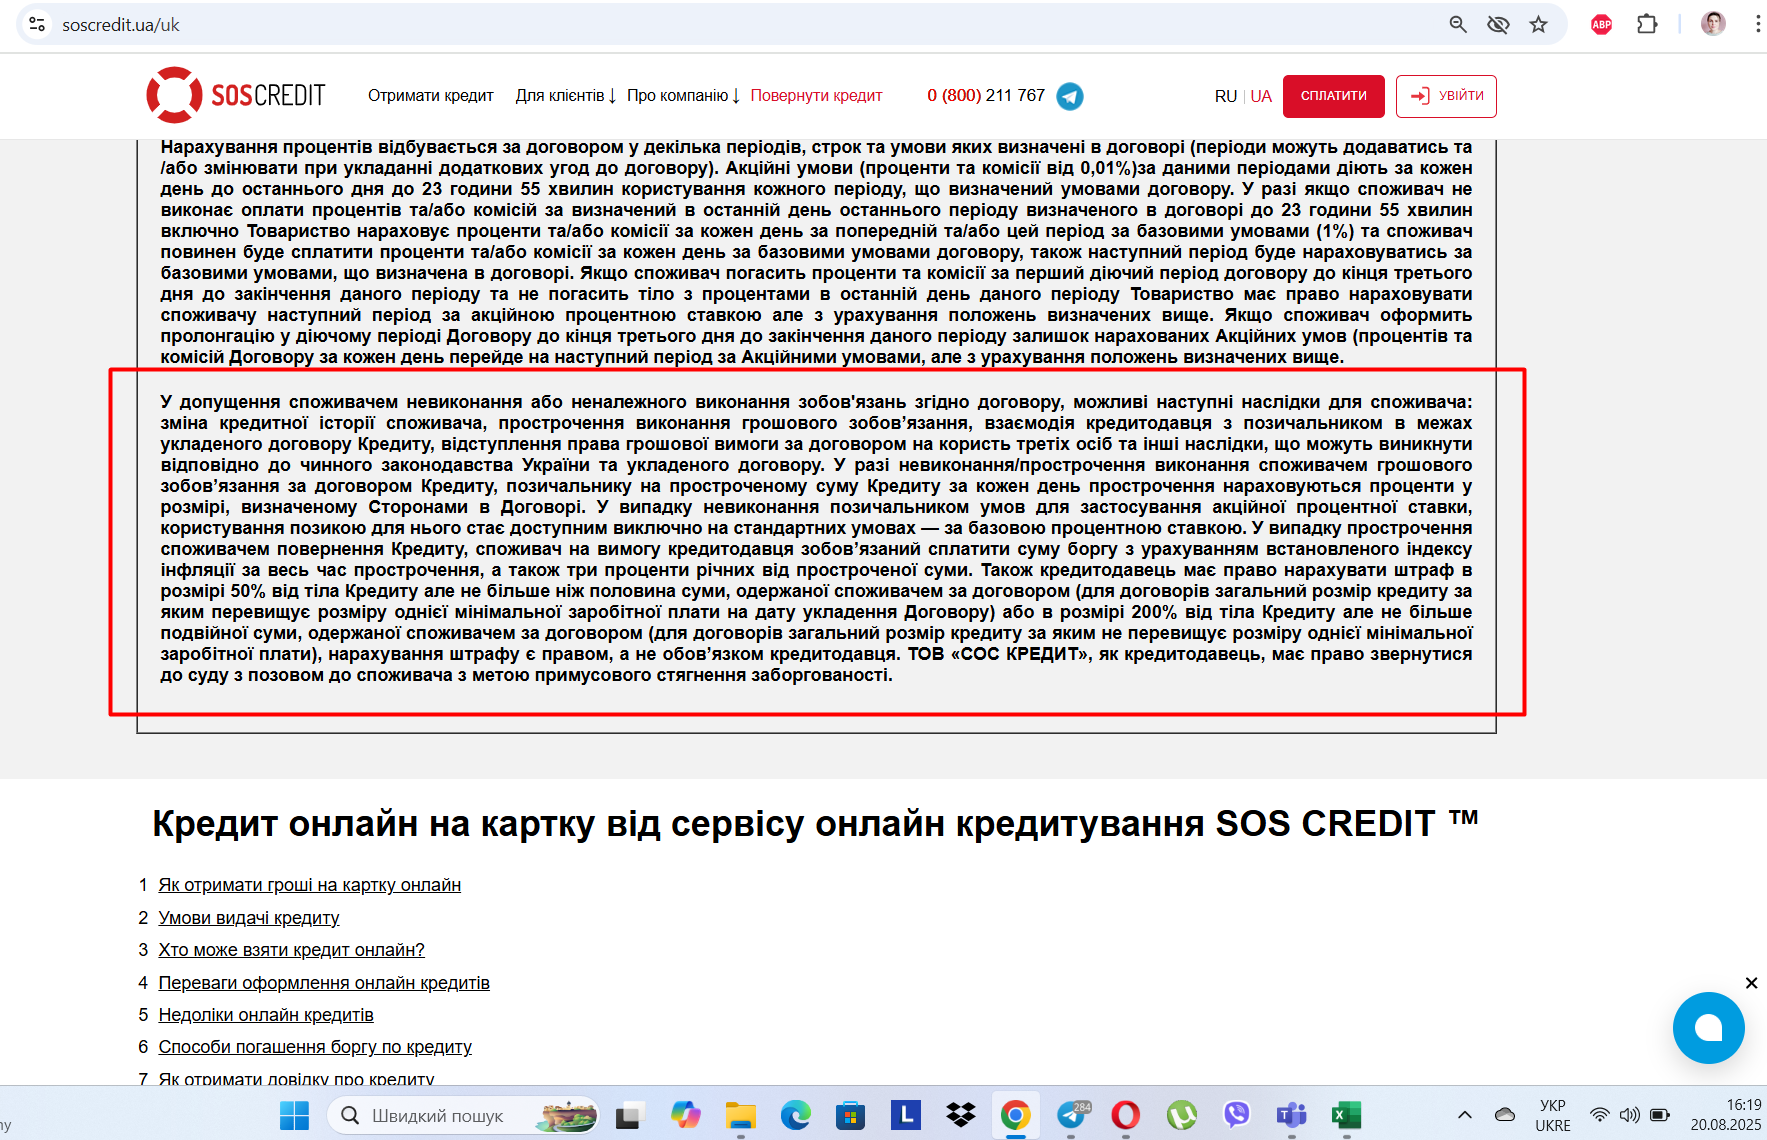Open Telegram from taskbar
Viewport: 1767px width, 1140px height.
(x=1072, y=1115)
